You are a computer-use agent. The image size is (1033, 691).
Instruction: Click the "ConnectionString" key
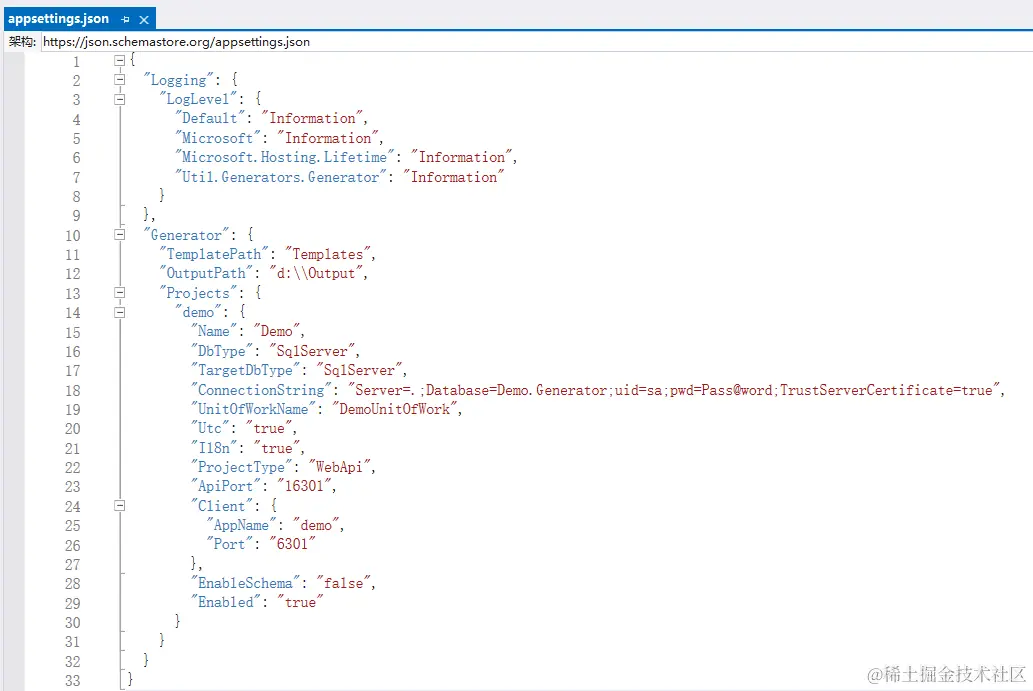click(x=261, y=390)
